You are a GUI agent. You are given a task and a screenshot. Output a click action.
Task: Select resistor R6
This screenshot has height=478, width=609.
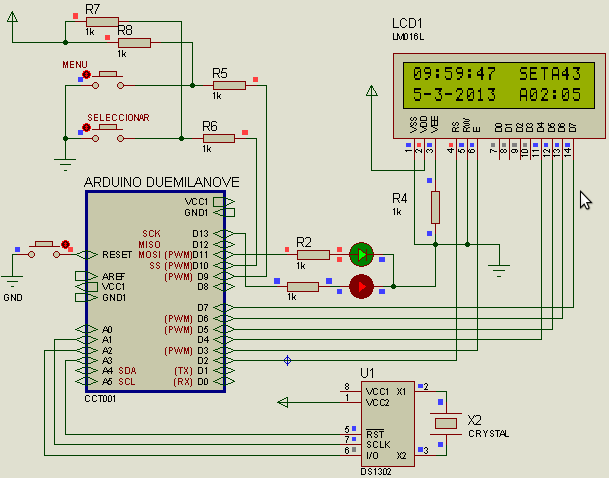point(219,138)
